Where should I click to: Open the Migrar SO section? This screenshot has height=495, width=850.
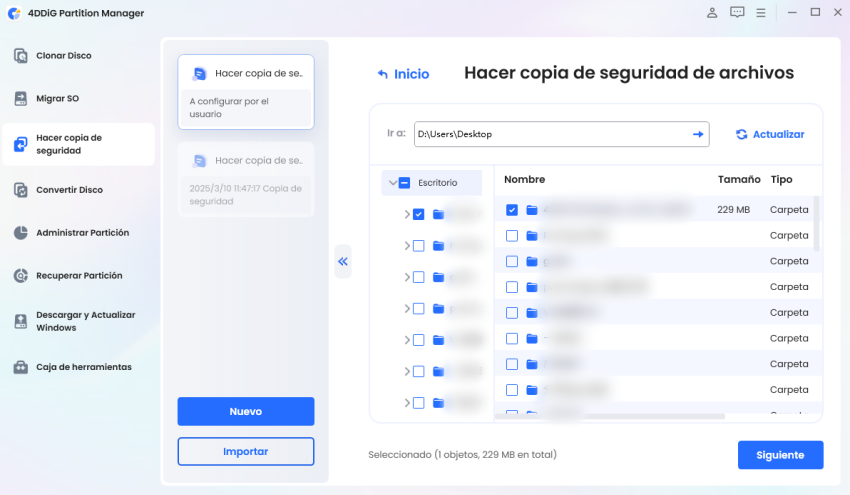[x=57, y=98]
